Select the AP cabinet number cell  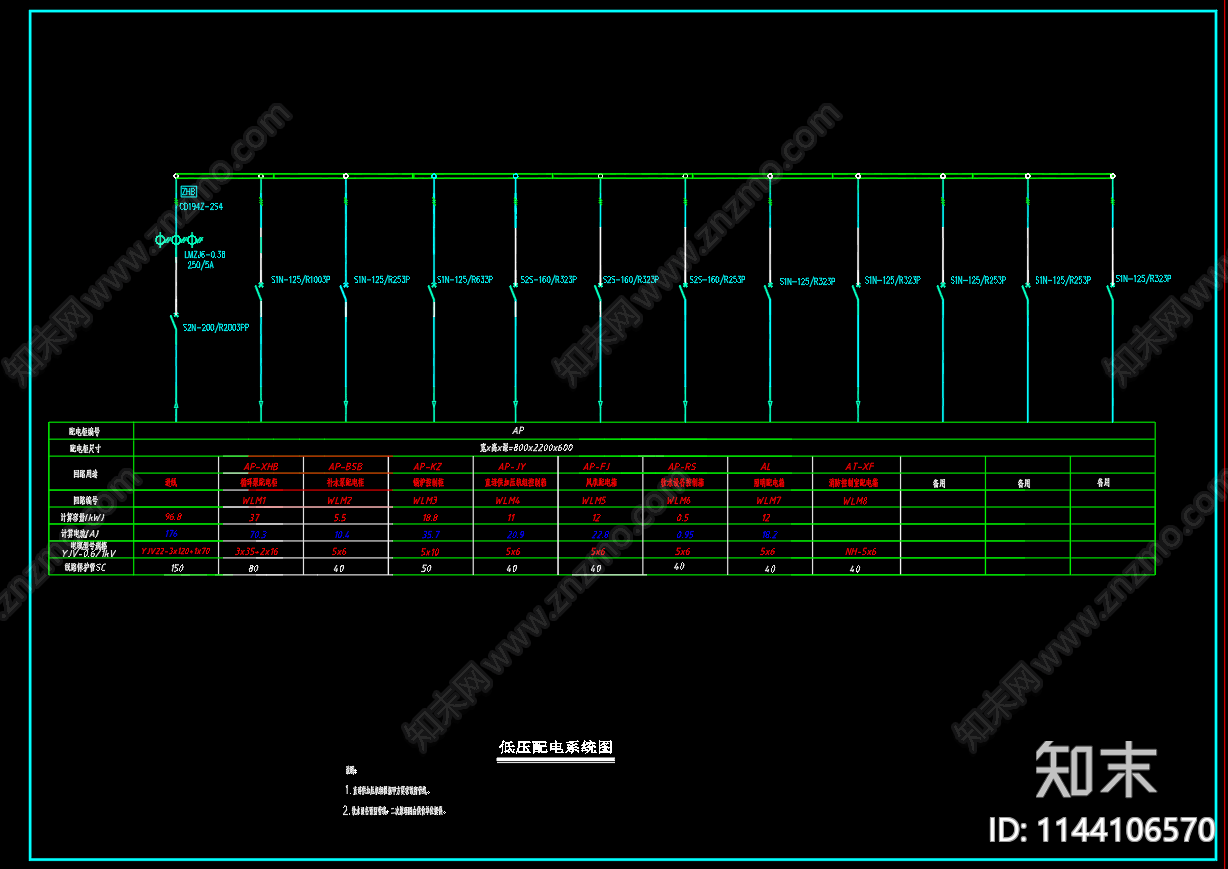[x=644, y=430]
